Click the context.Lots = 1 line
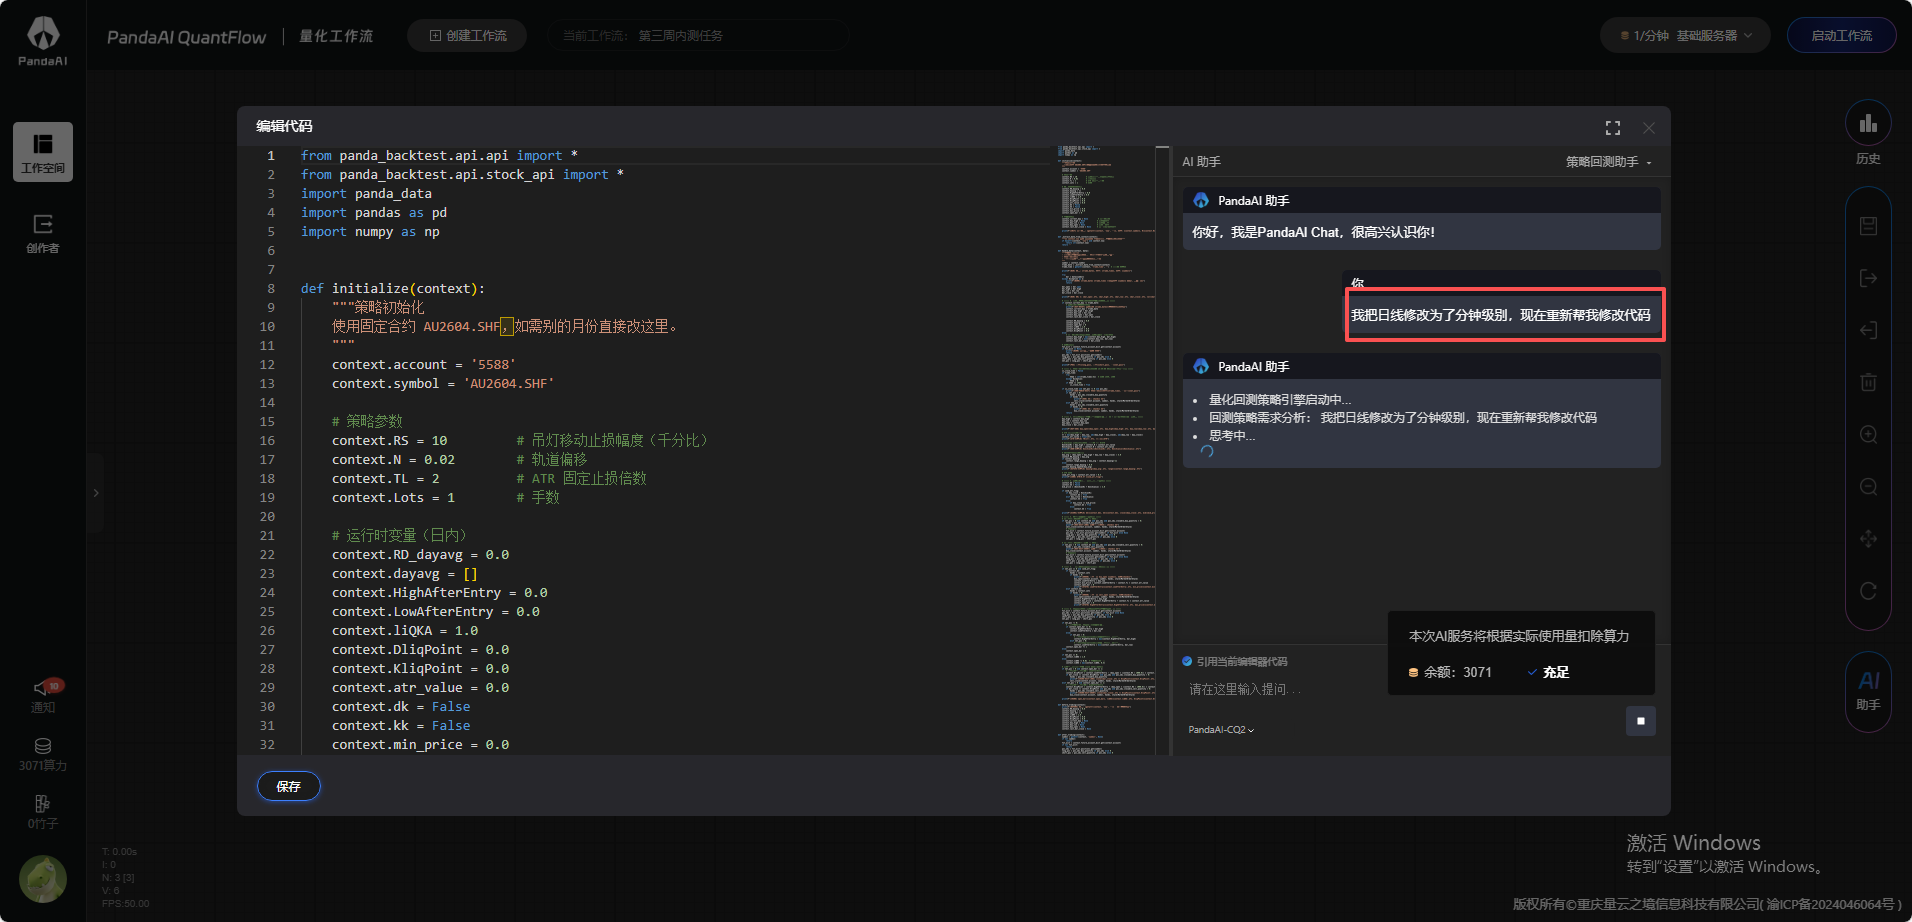This screenshot has width=1912, height=922. [x=393, y=498]
